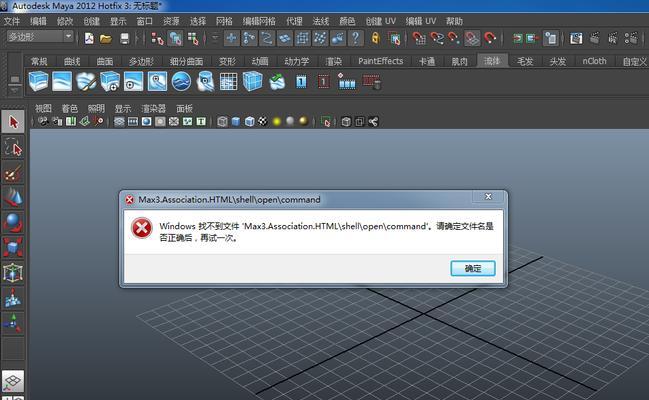This screenshot has height=400, width=649.
Task: Click the 确定 button in the error dialog
Action: 473,268
